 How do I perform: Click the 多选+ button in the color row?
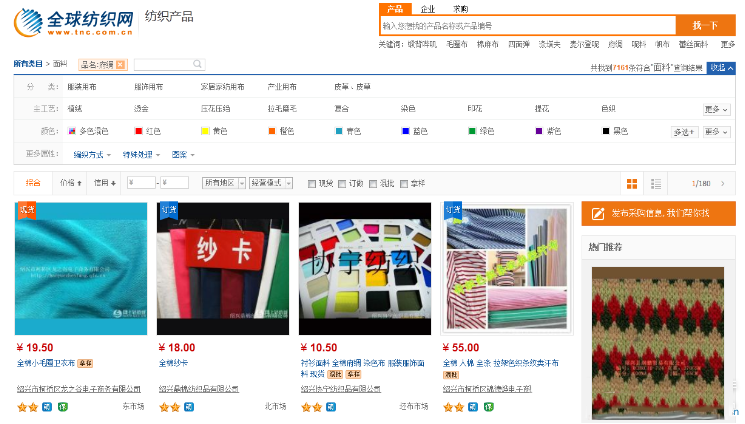tap(684, 132)
